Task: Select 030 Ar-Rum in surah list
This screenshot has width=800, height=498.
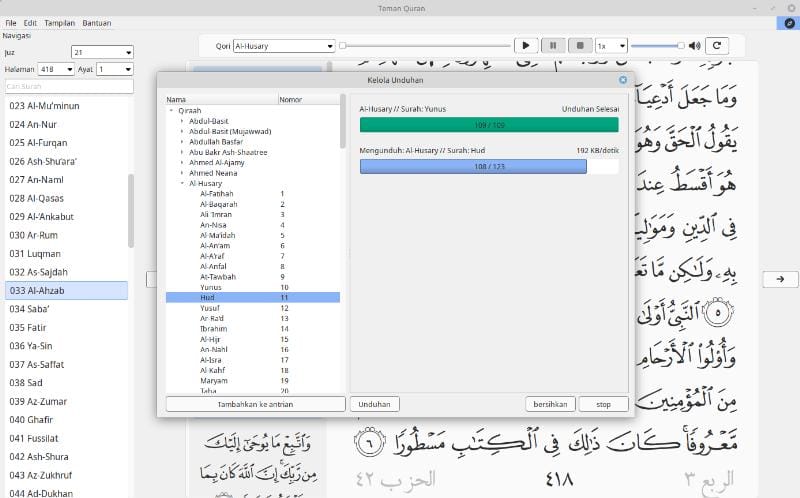Action: [66, 235]
